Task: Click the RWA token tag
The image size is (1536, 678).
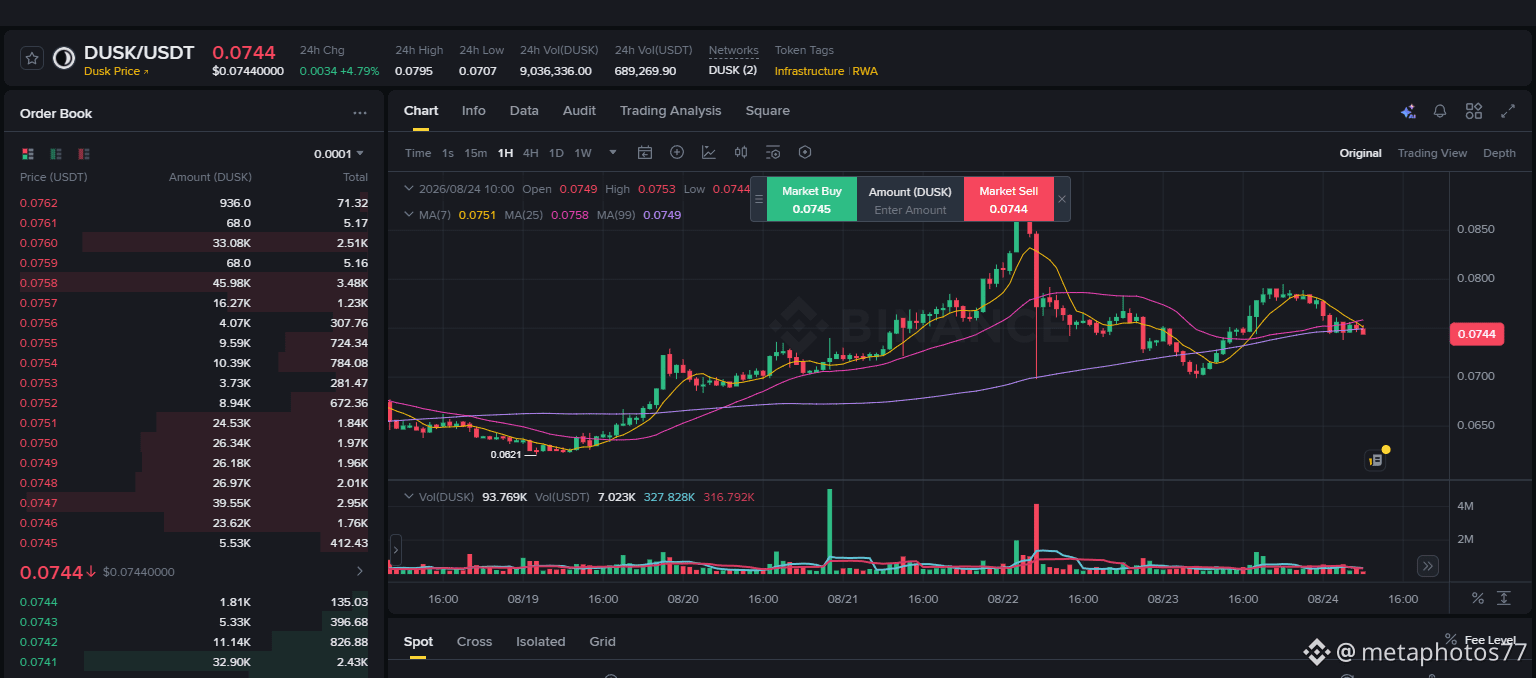Action: [865, 71]
